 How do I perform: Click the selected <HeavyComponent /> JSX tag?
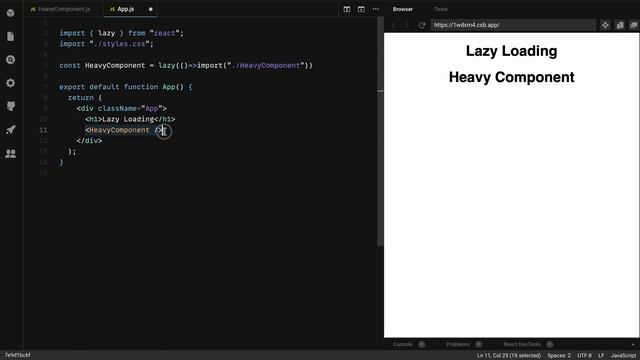click(124, 130)
